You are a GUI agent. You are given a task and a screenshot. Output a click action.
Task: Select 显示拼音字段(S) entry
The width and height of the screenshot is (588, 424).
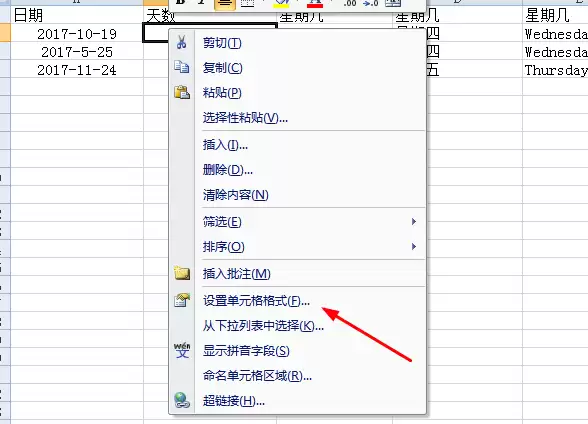[x=246, y=351]
